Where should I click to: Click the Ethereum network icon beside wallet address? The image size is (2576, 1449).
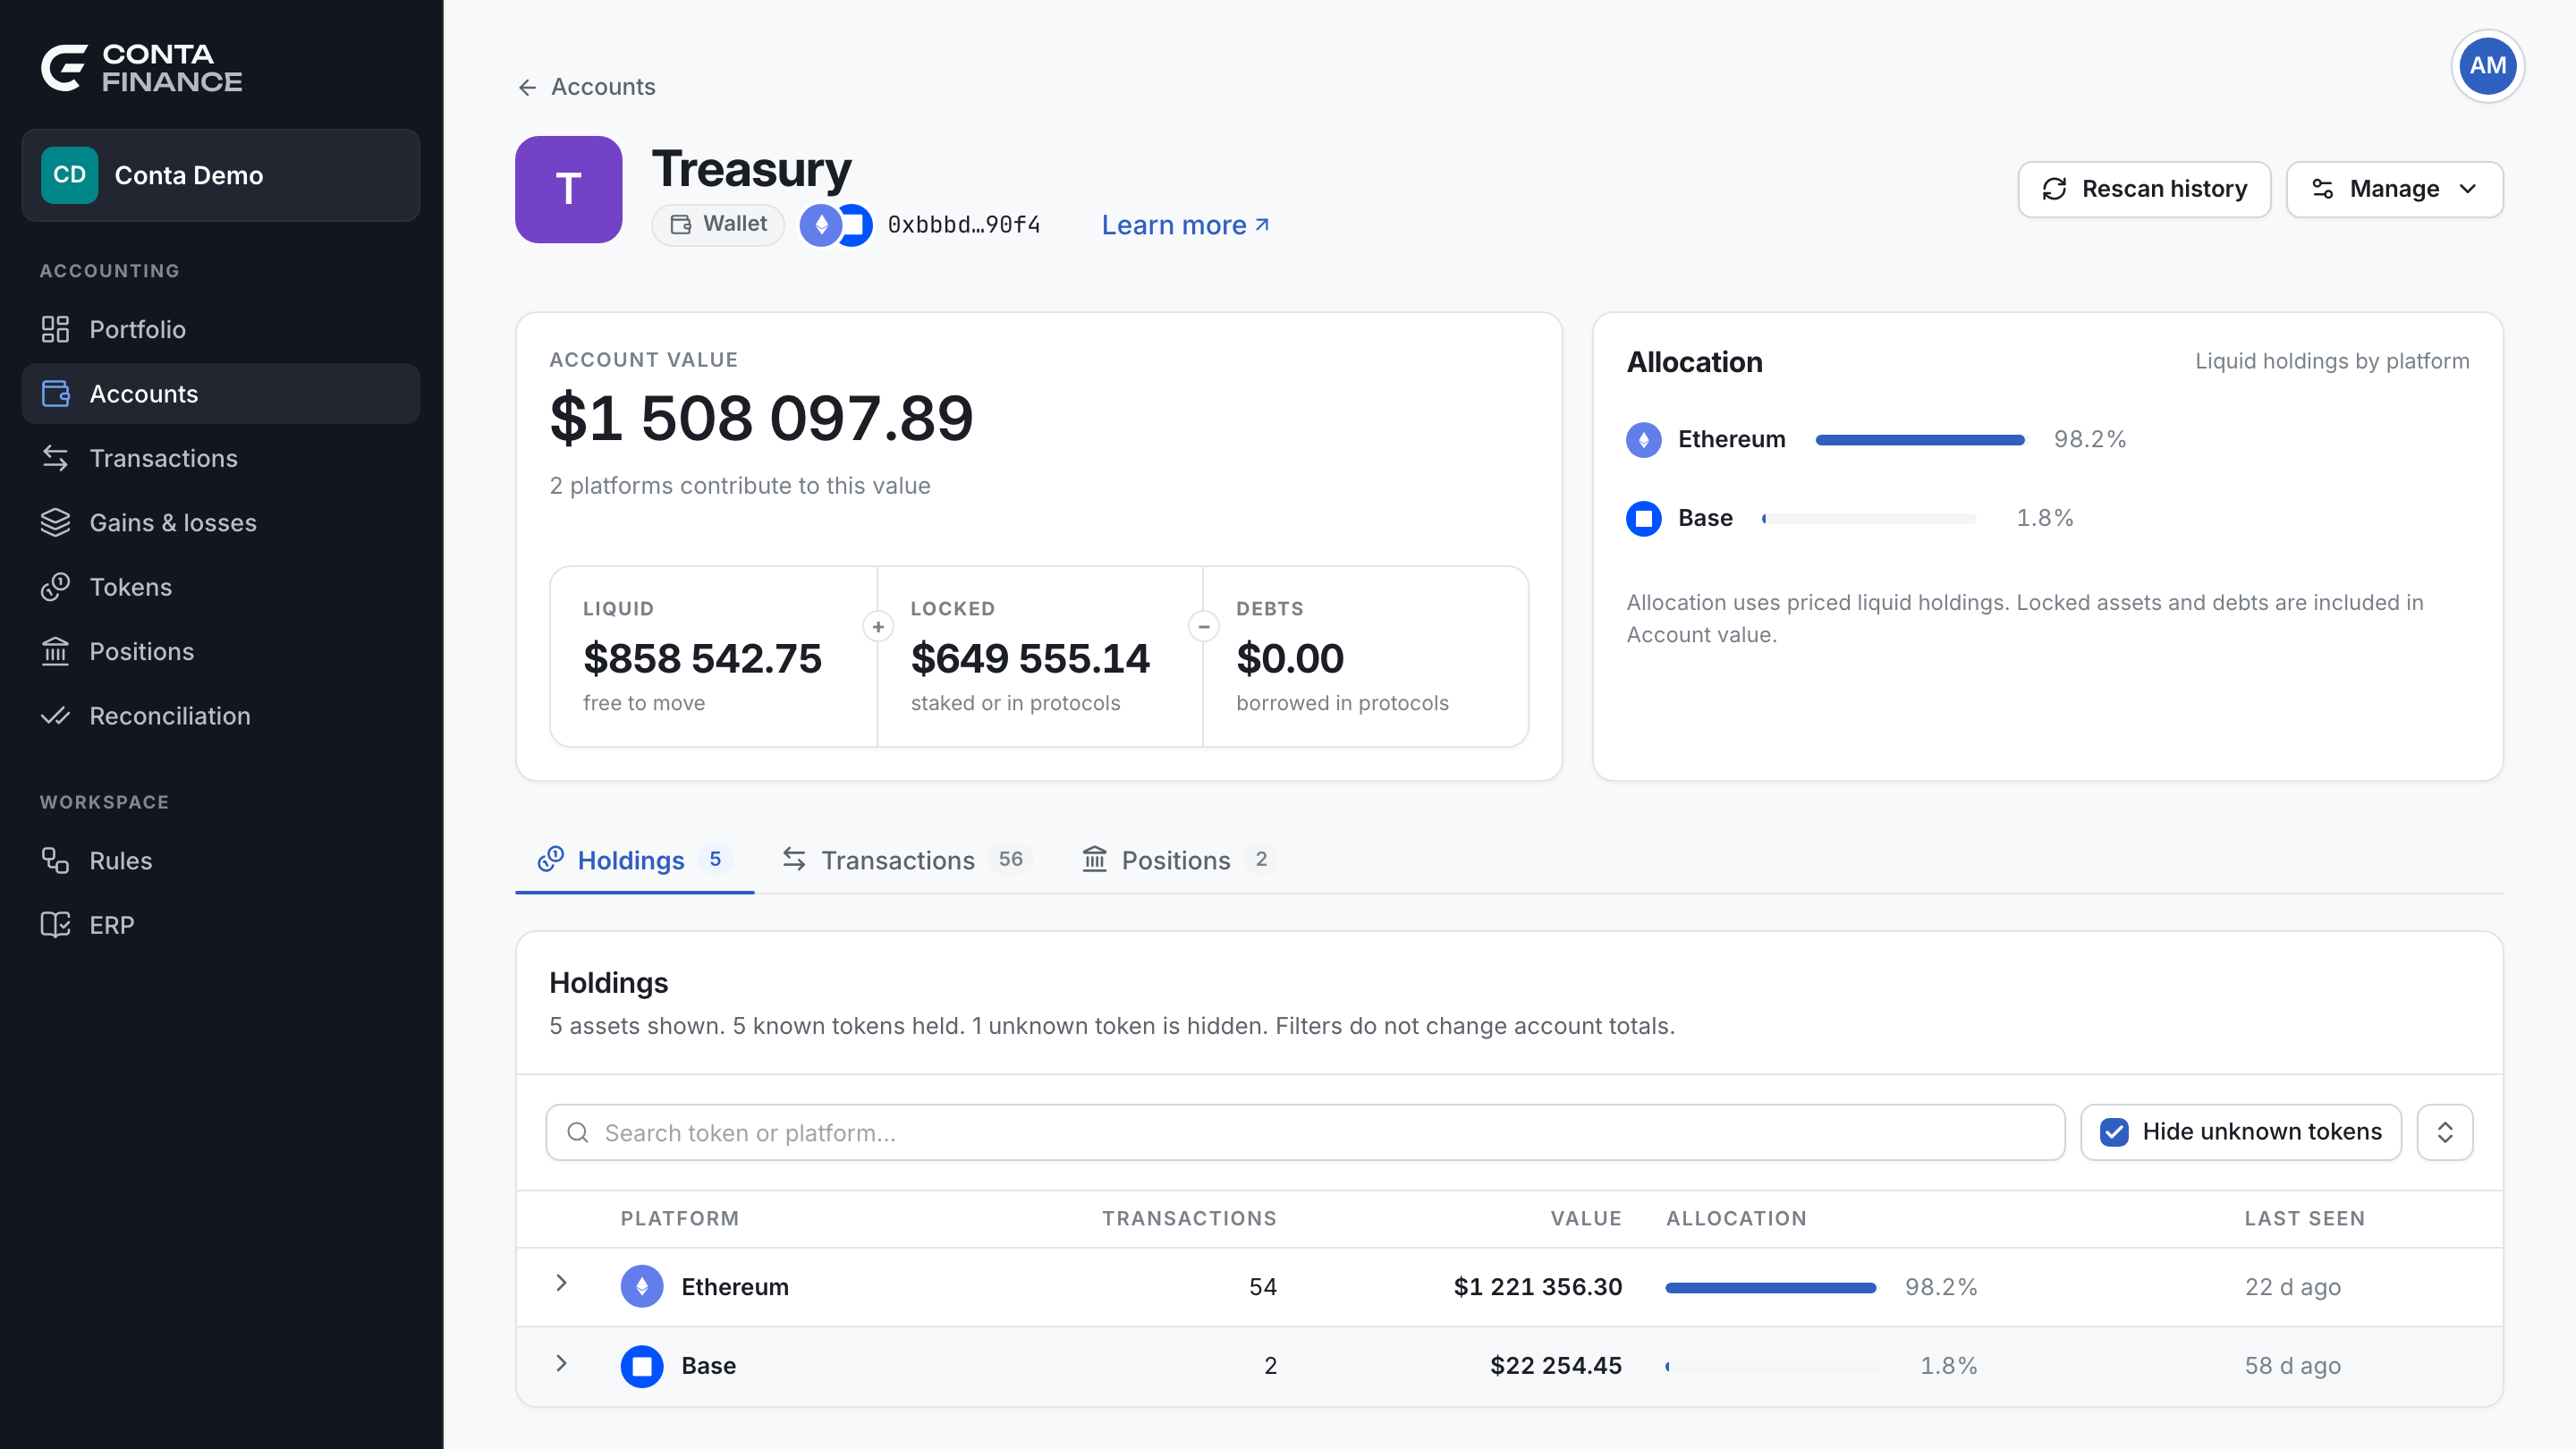[820, 225]
